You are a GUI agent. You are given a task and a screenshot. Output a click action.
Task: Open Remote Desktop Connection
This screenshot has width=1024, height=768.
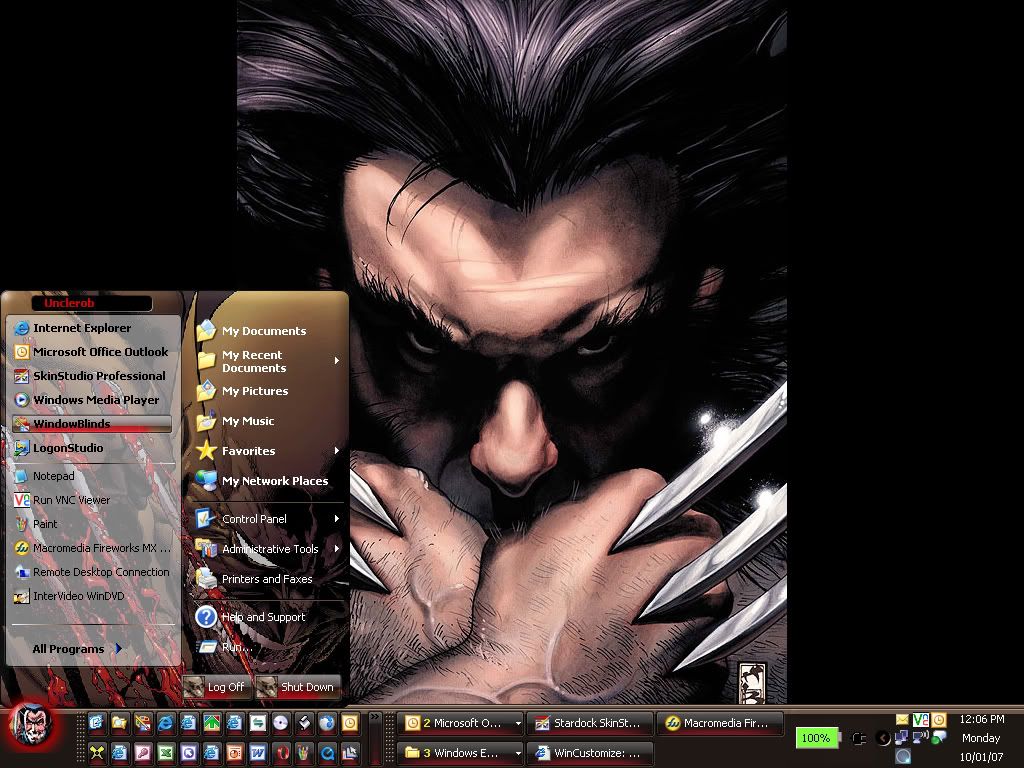pos(91,572)
